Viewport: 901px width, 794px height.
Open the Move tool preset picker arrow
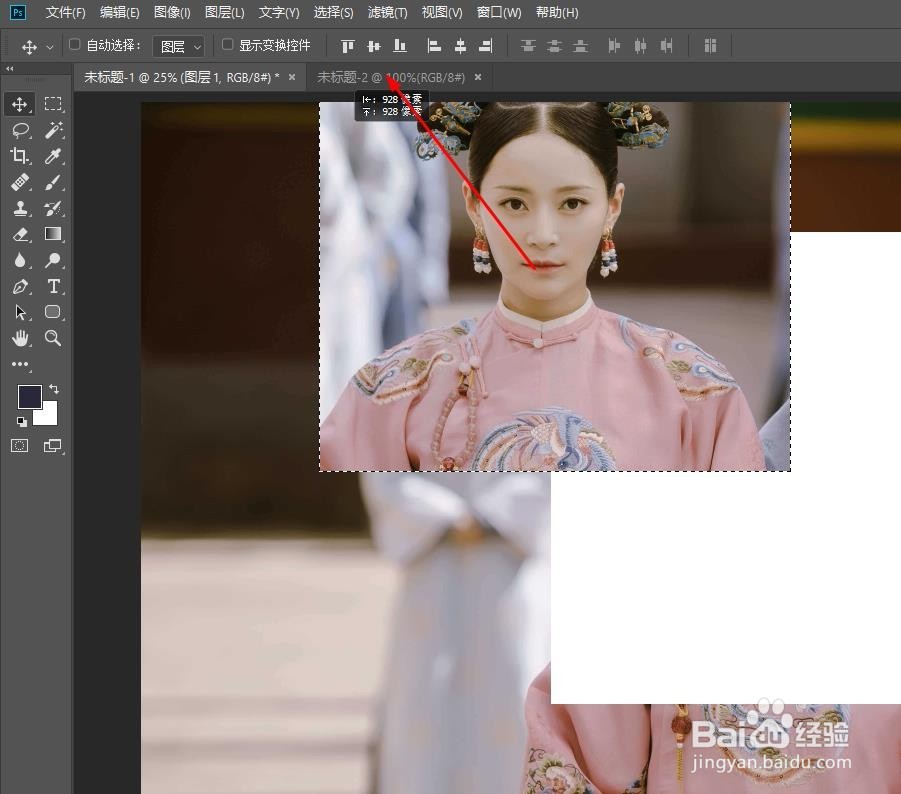pyautogui.click(x=50, y=47)
